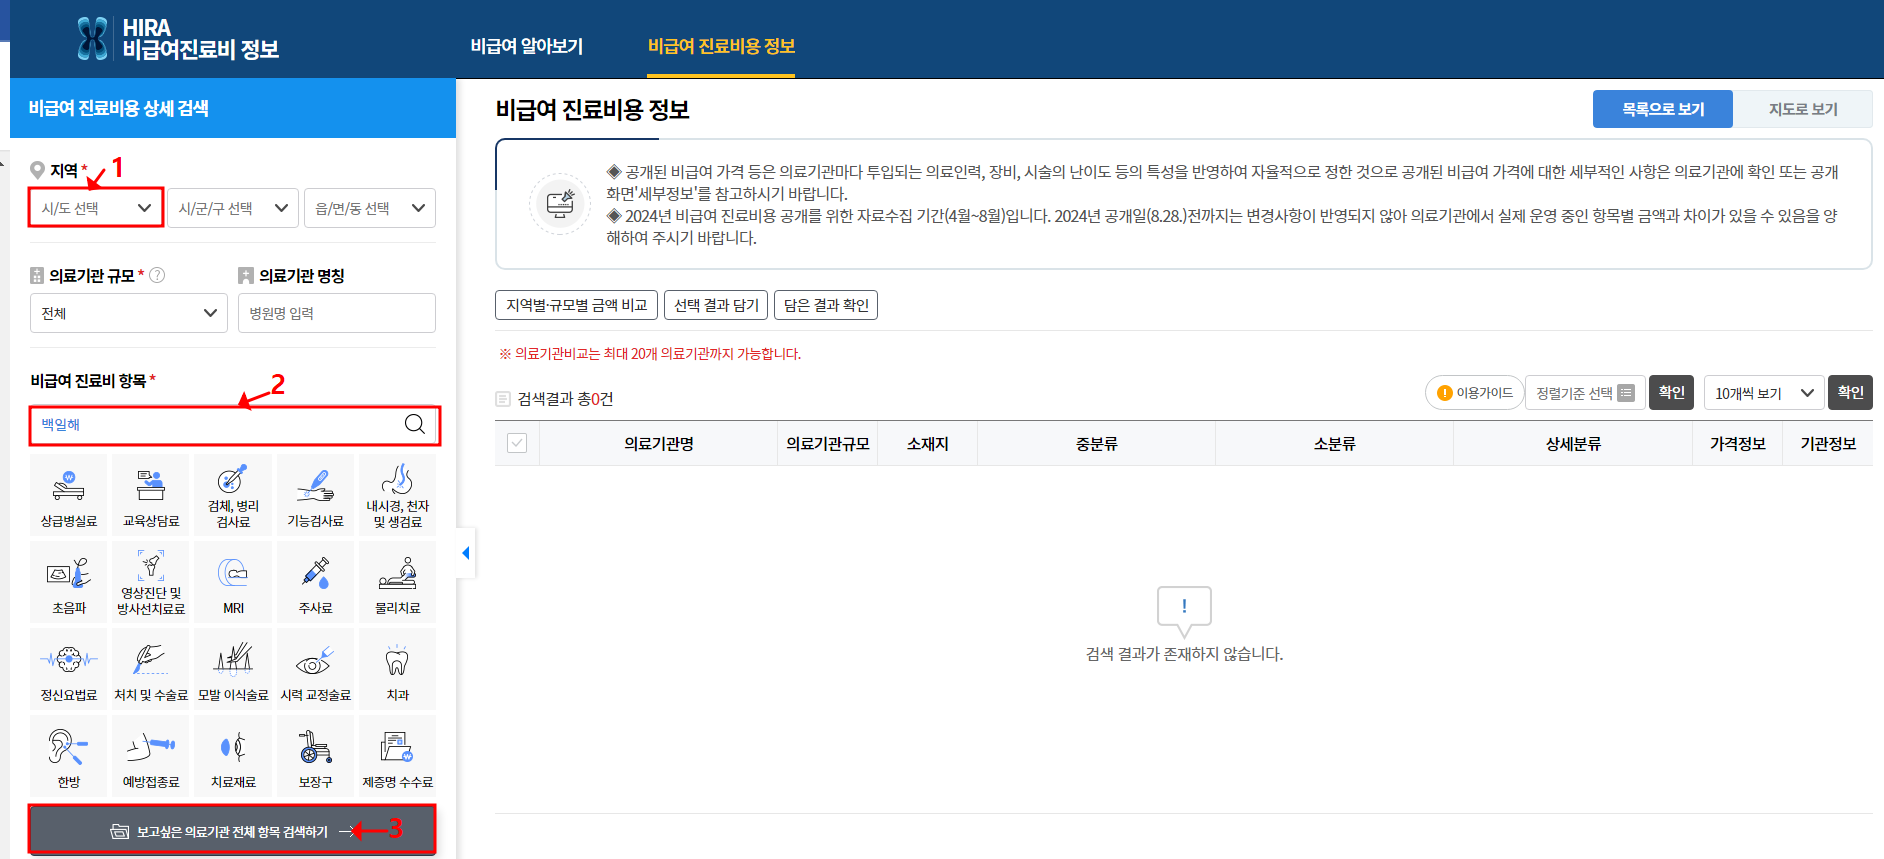Click the 담은 결과 확인 button
The image size is (1884, 859).
point(826,305)
